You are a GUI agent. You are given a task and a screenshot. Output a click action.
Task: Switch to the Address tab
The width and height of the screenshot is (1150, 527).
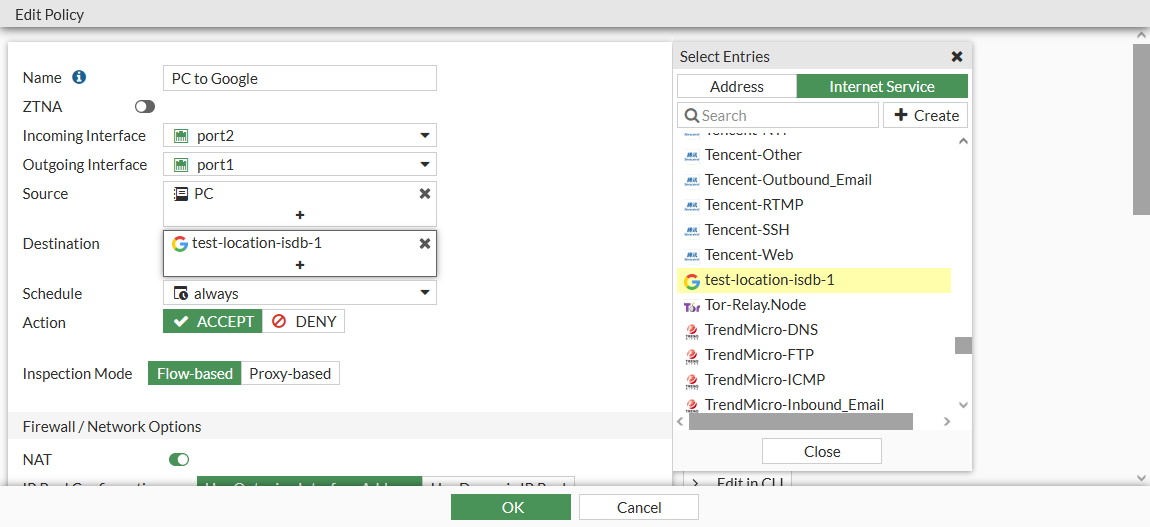coord(737,86)
